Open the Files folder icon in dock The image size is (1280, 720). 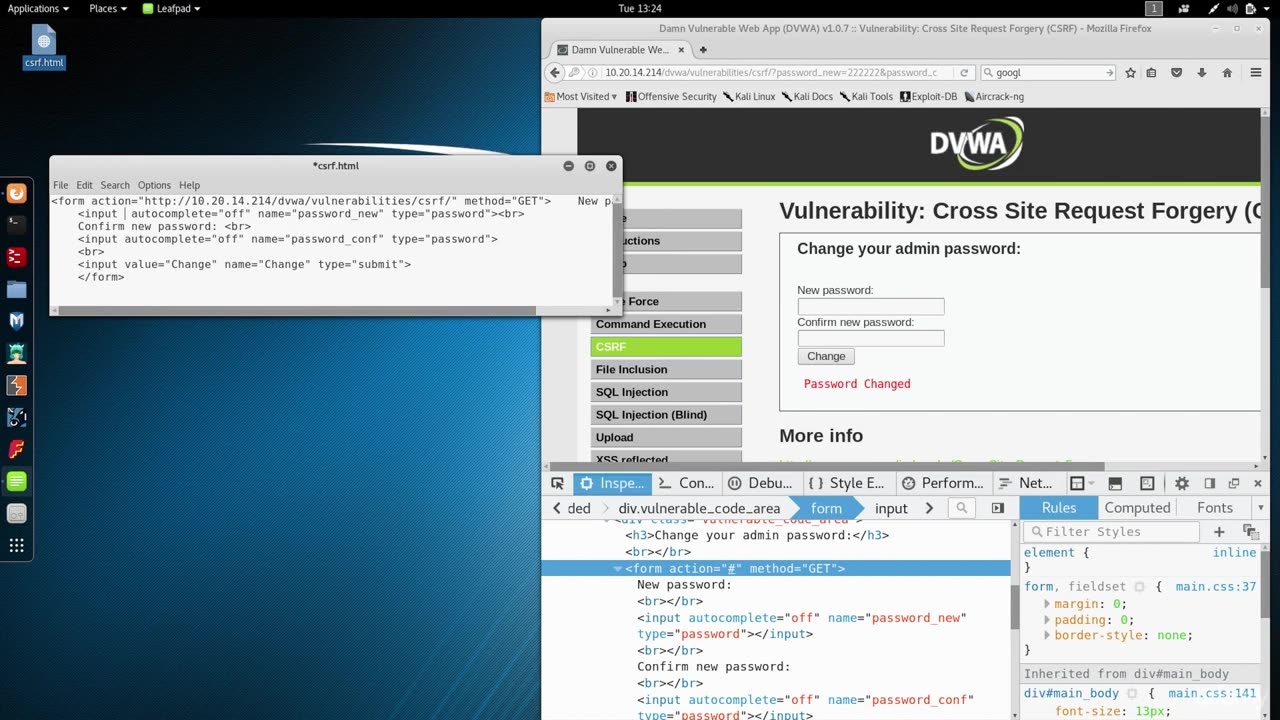click(x=16, y=289)
